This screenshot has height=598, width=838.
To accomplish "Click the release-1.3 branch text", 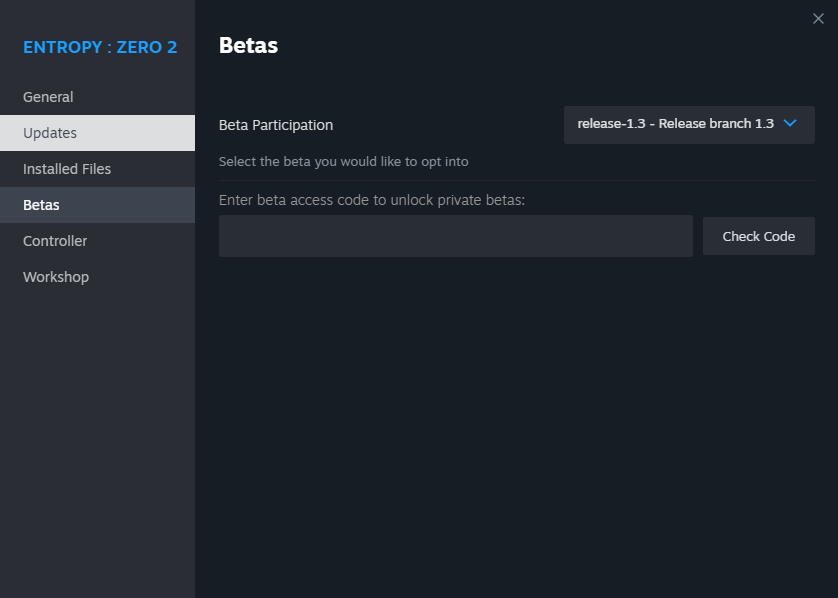I will click(x=675, y=124).
